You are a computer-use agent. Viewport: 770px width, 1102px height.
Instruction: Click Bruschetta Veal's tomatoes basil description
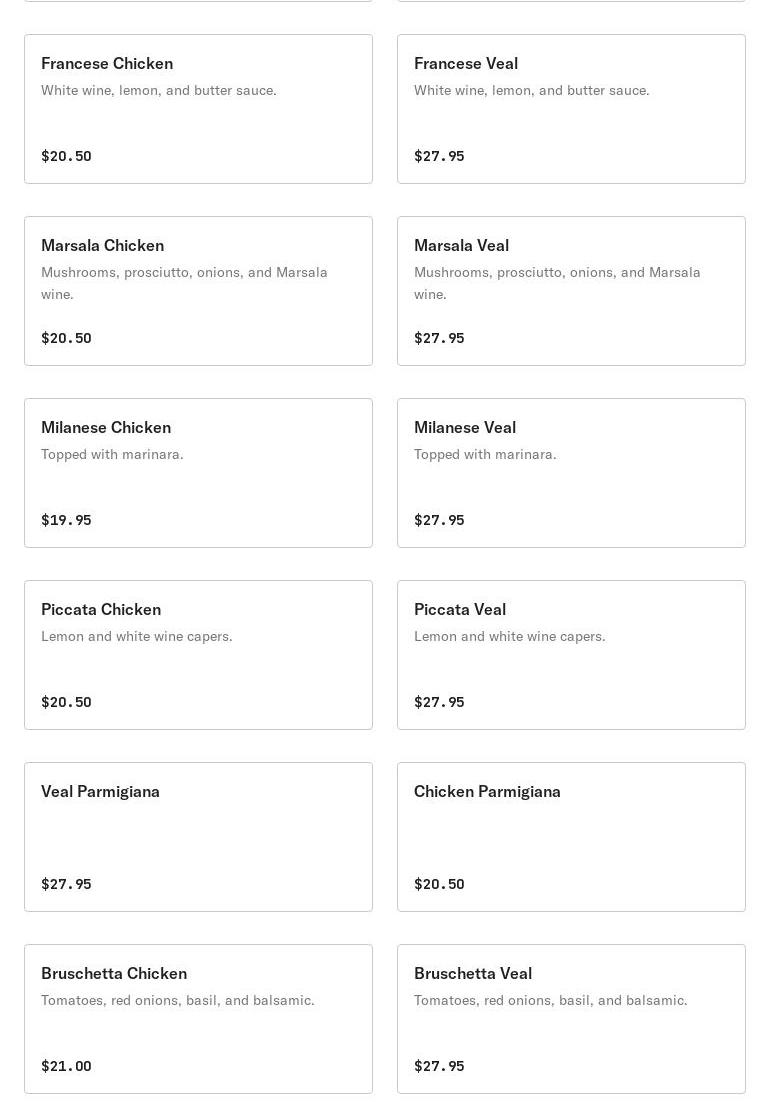[x=551, y=1001]
